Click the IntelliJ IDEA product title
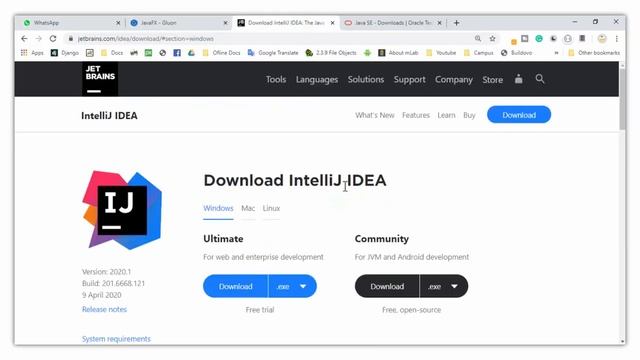 pyautogui.click(x=109, y=116)
